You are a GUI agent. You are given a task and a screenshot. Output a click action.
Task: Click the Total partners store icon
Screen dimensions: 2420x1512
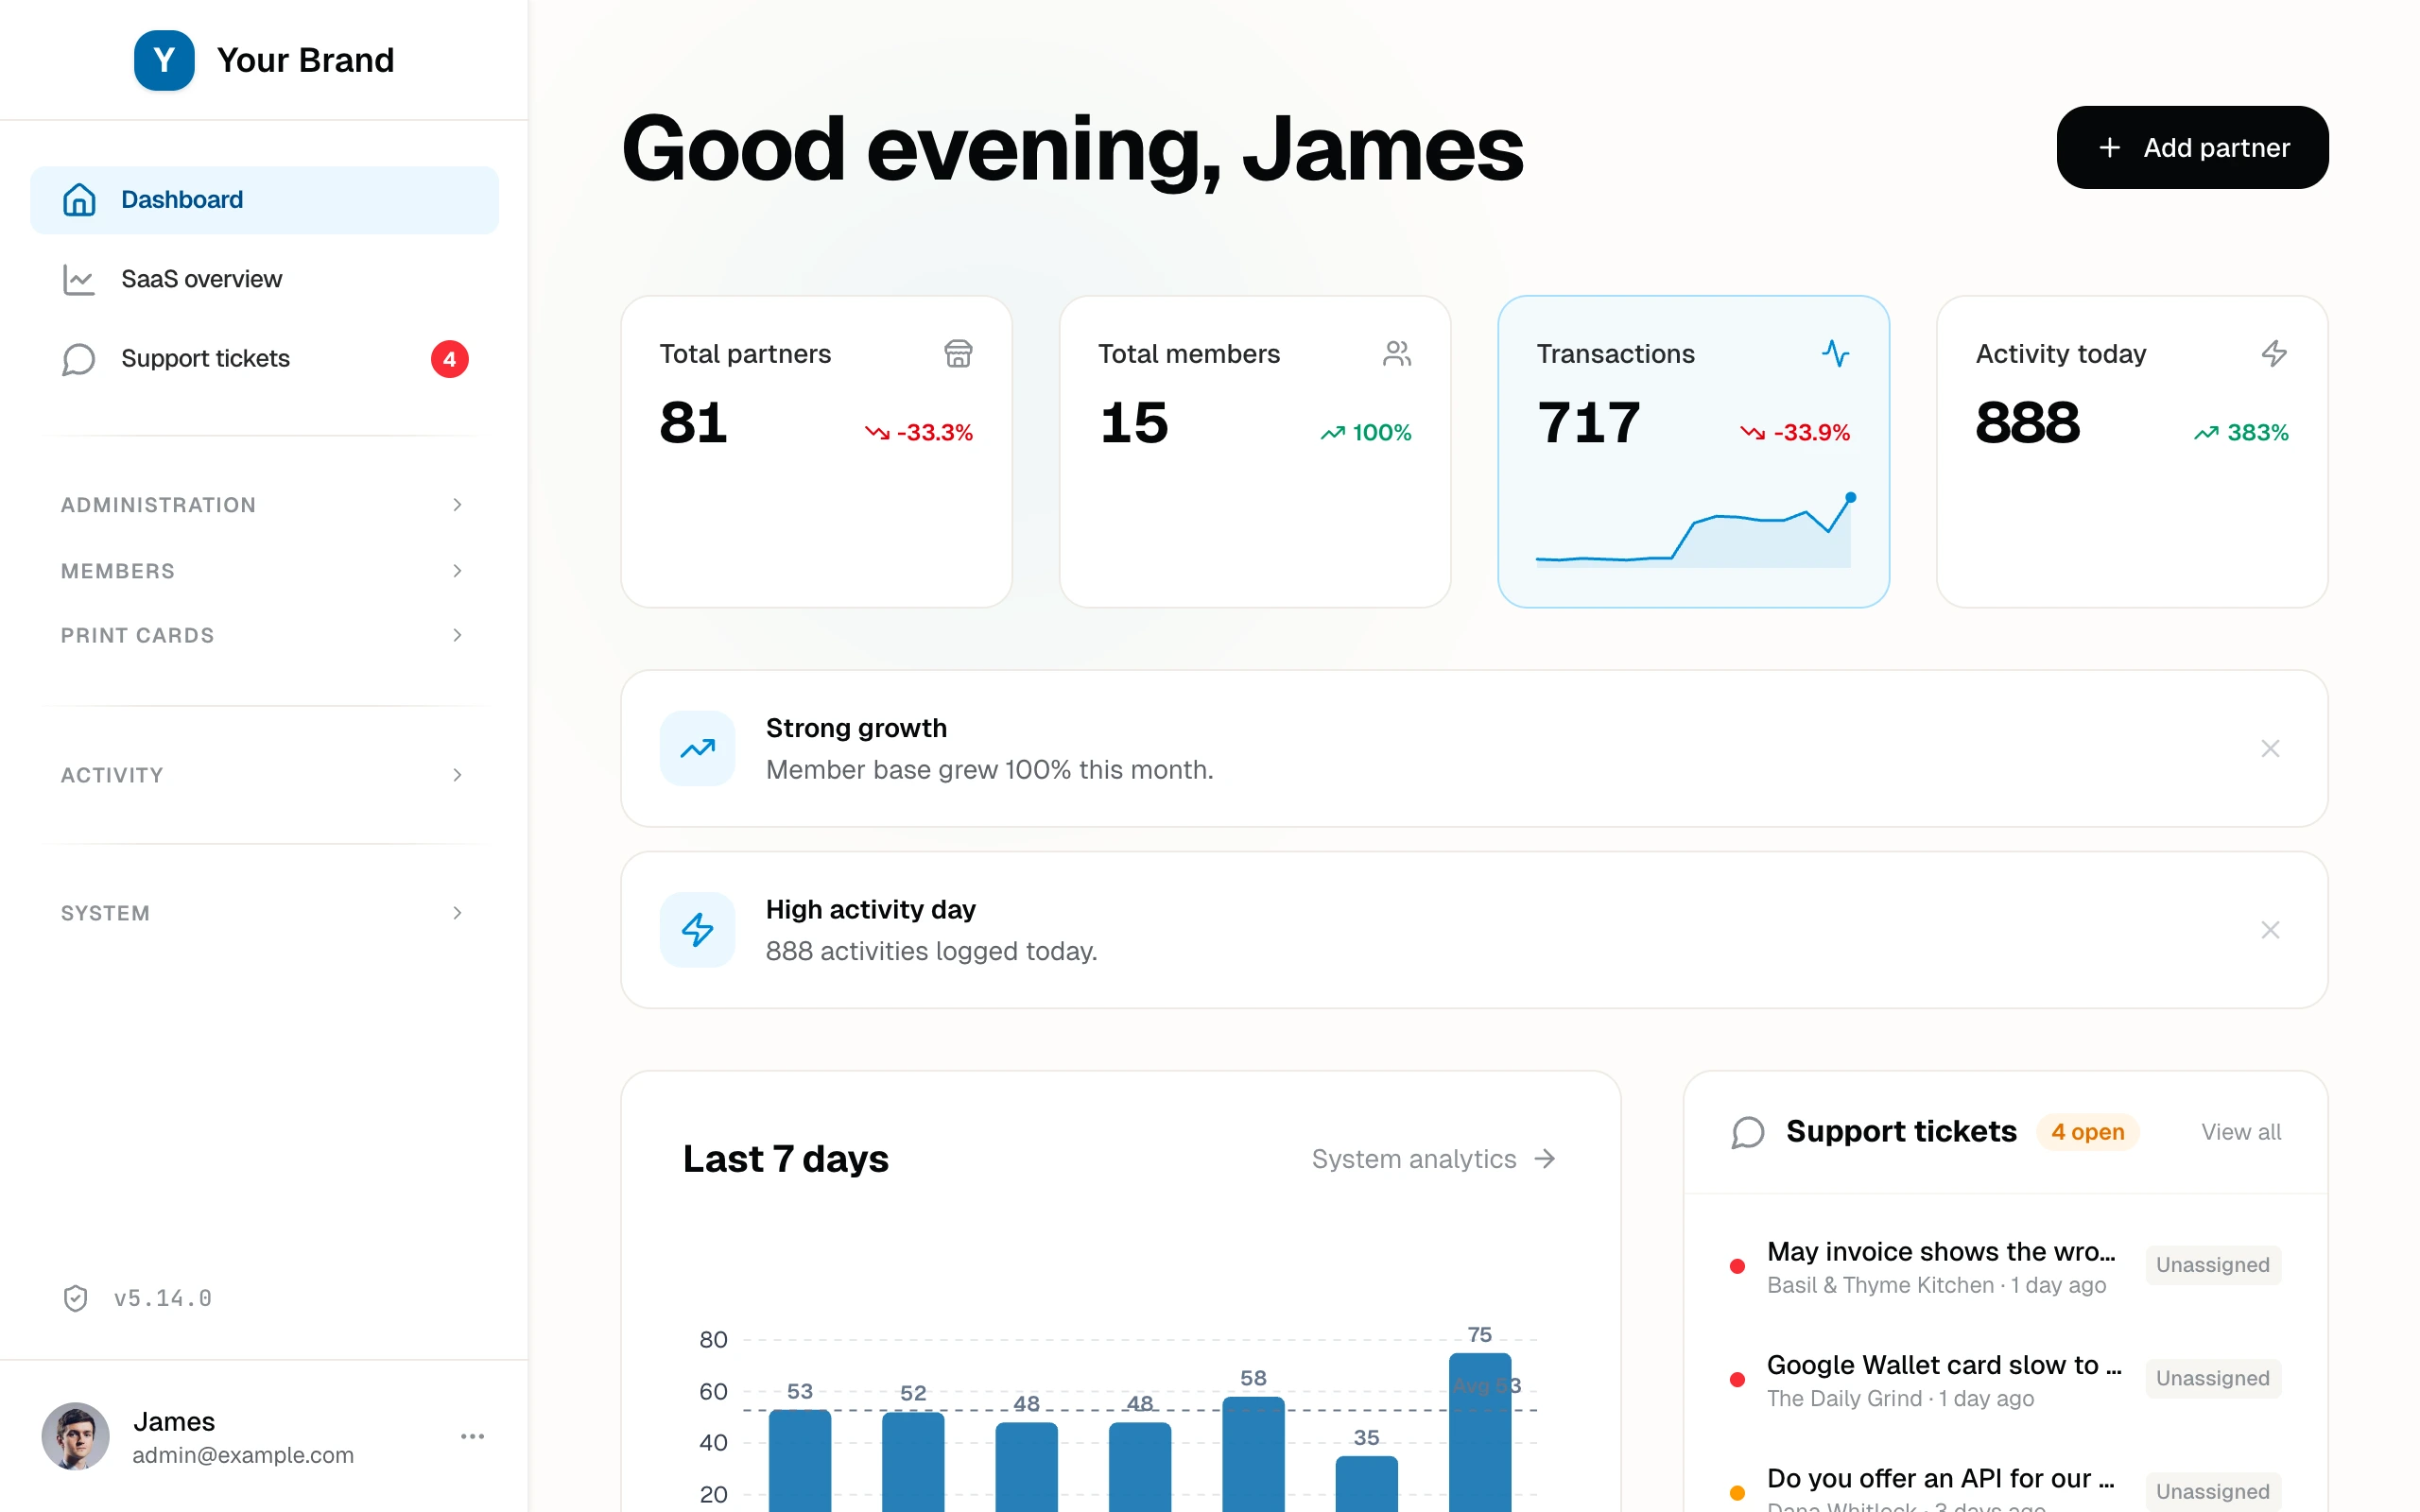click(958, 354)
